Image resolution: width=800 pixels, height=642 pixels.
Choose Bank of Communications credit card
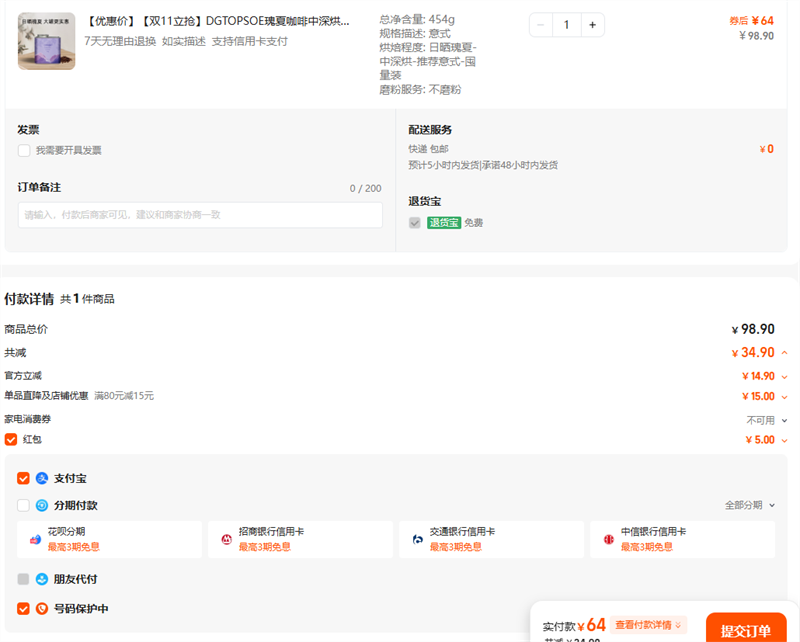click(x=491, y=539)
